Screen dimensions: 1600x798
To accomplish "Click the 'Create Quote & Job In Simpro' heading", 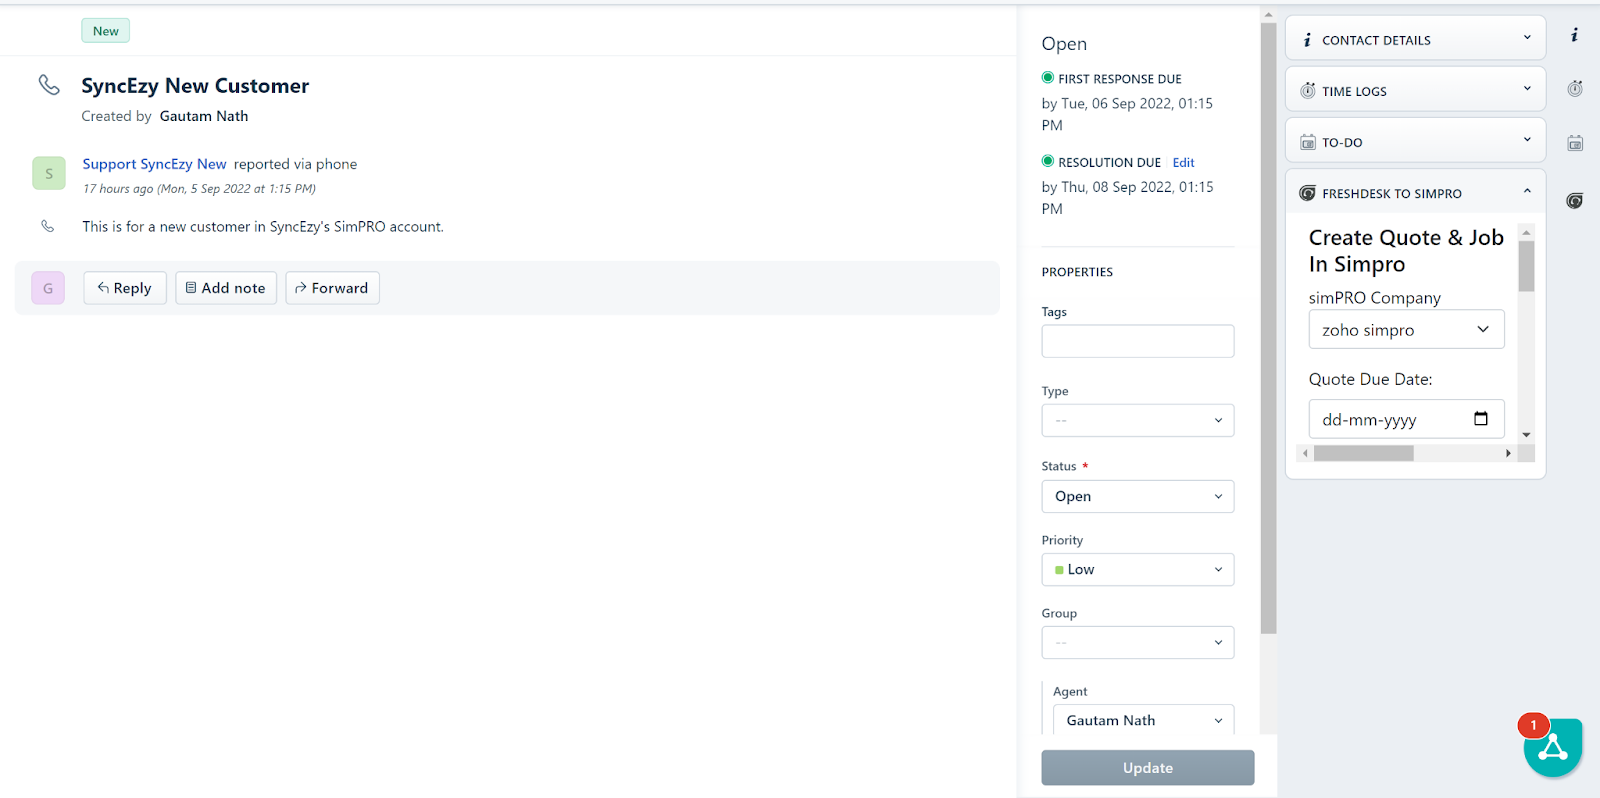I will 1406,251.
